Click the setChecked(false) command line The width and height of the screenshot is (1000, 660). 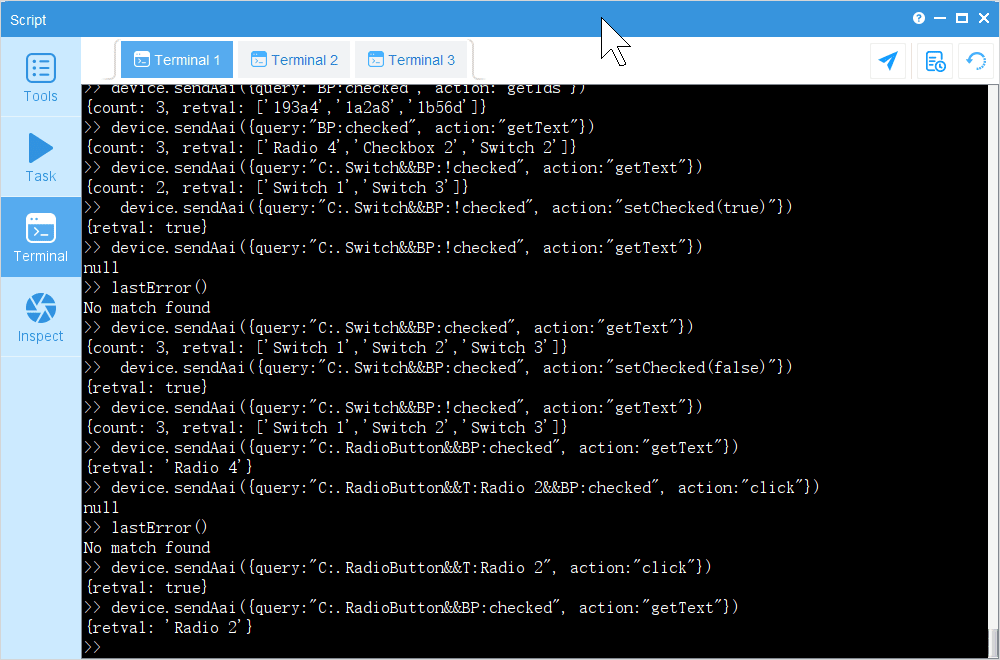click(438, 367)
